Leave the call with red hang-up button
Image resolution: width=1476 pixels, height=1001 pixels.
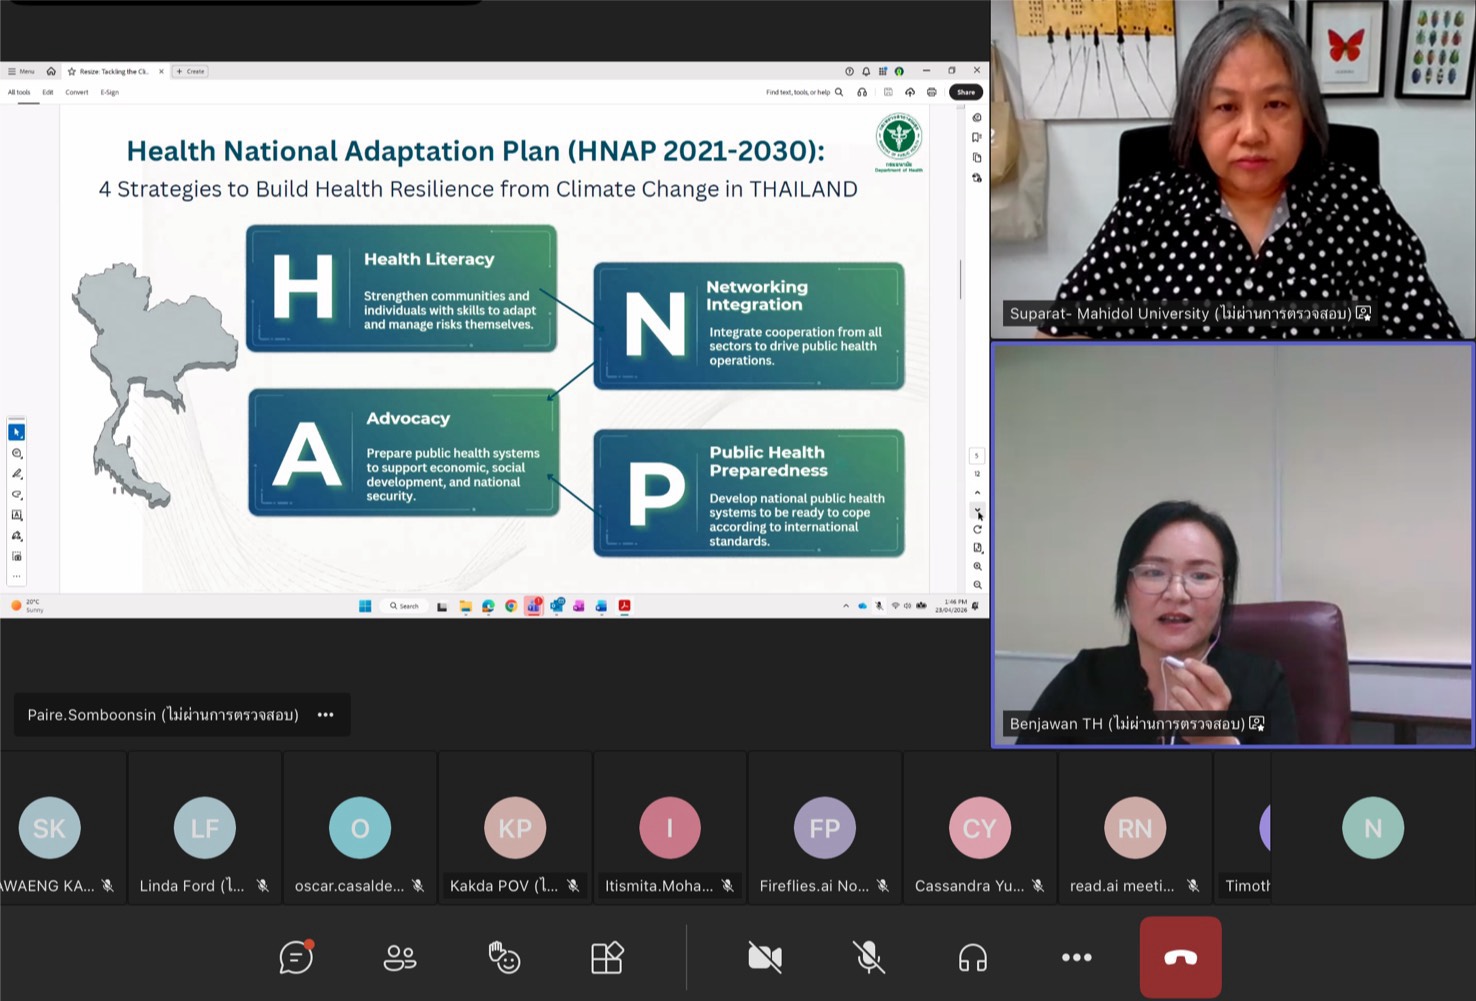(x=1180, y=958)
